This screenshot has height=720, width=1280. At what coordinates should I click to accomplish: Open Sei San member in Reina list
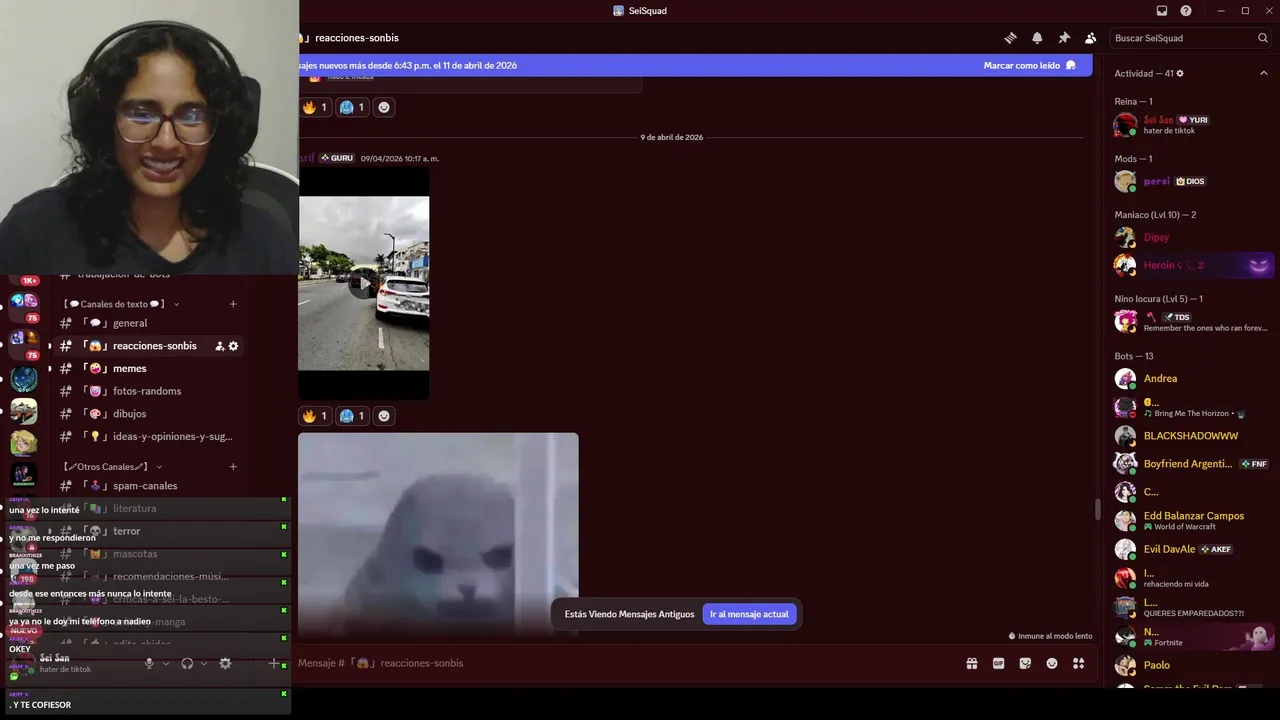(1191, 125)
